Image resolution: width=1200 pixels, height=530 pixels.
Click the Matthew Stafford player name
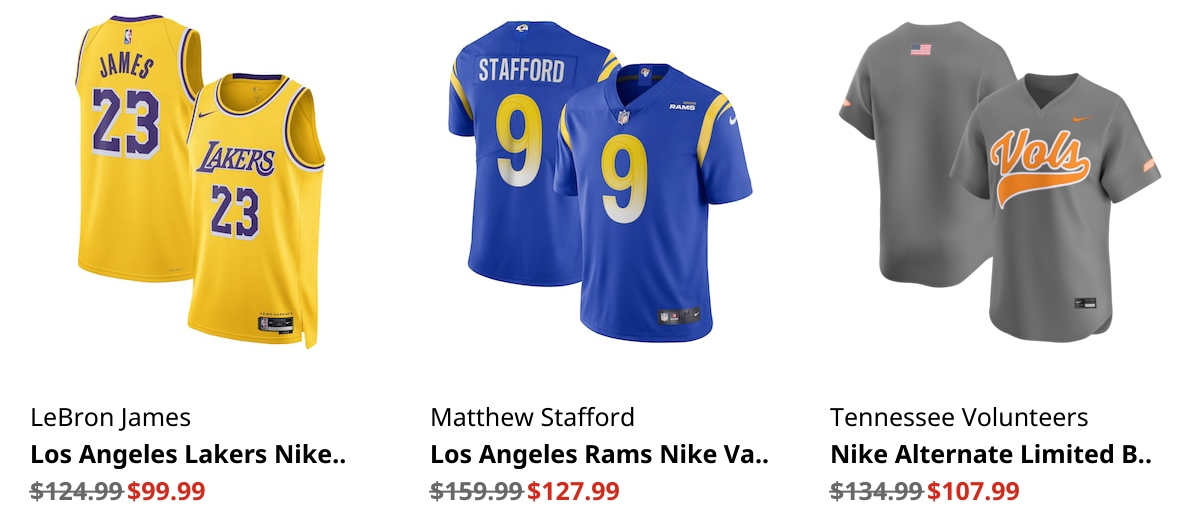532,417
